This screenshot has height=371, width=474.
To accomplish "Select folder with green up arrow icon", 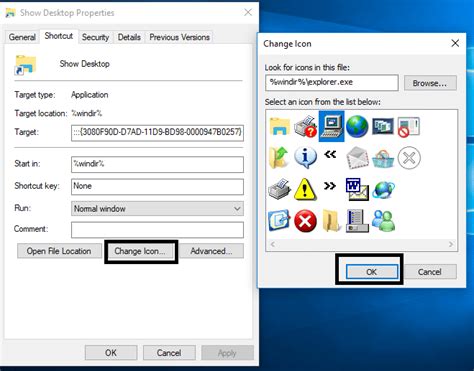I will pyautogui.click(x=278, y=157).
